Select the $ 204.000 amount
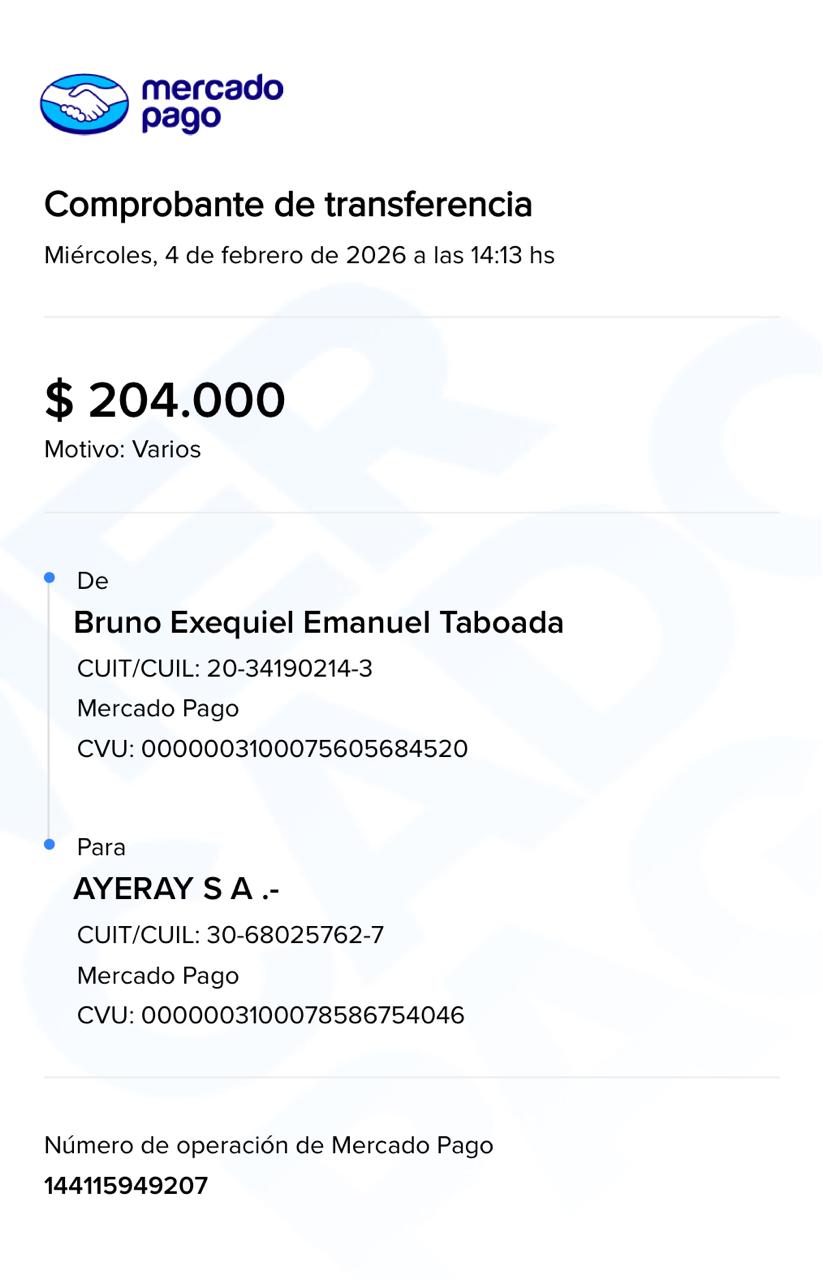823x1280 pixels. click(x=165, y=400)
